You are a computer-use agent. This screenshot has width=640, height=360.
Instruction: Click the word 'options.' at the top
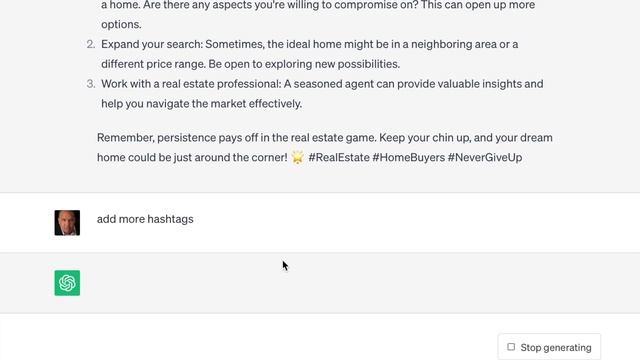121,24
